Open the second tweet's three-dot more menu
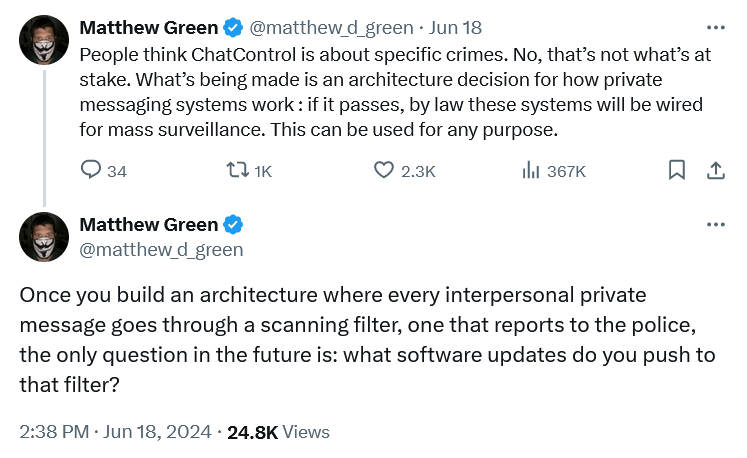 tap(716, 224)
